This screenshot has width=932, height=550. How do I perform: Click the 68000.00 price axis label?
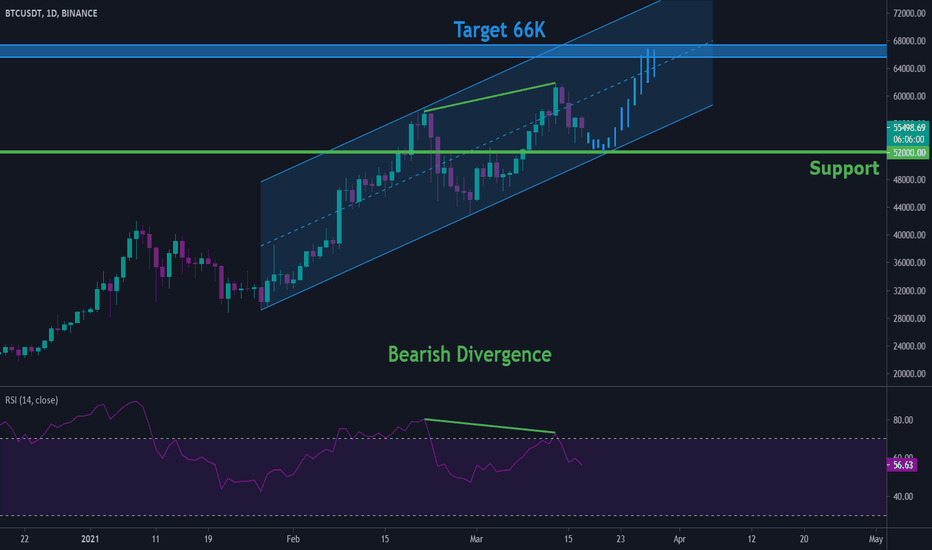point(909,41)
